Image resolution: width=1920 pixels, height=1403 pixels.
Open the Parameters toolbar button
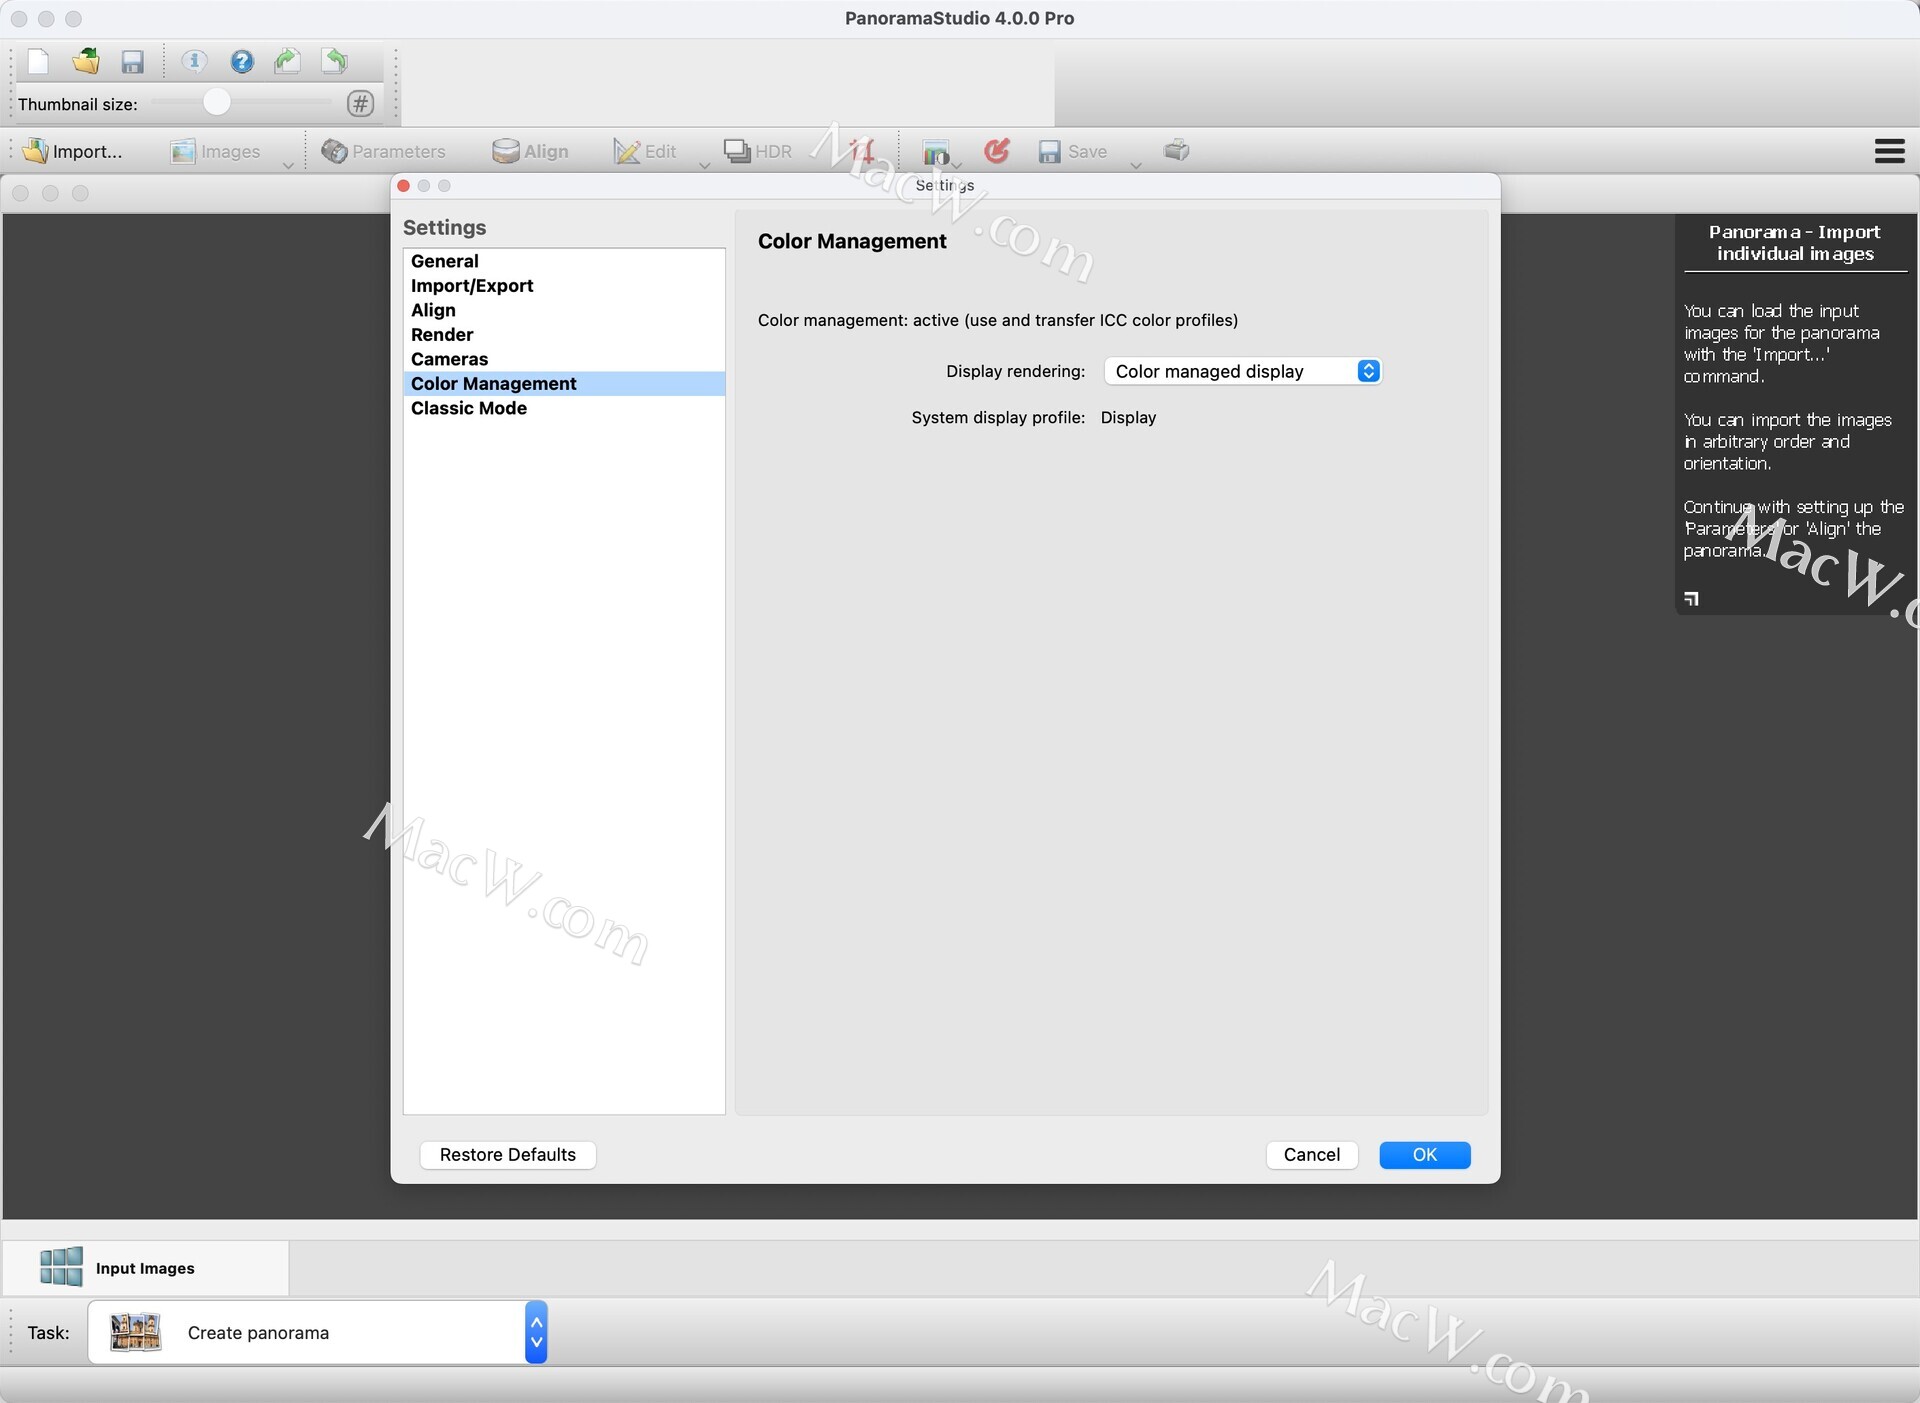pos(383,151)
